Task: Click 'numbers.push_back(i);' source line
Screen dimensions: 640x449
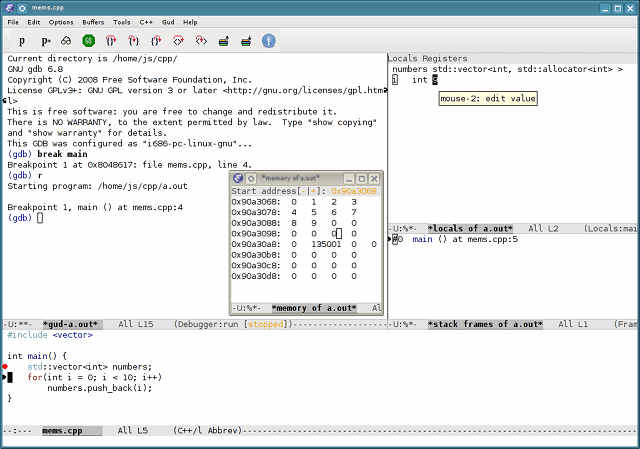Action: tap(100, 388)
